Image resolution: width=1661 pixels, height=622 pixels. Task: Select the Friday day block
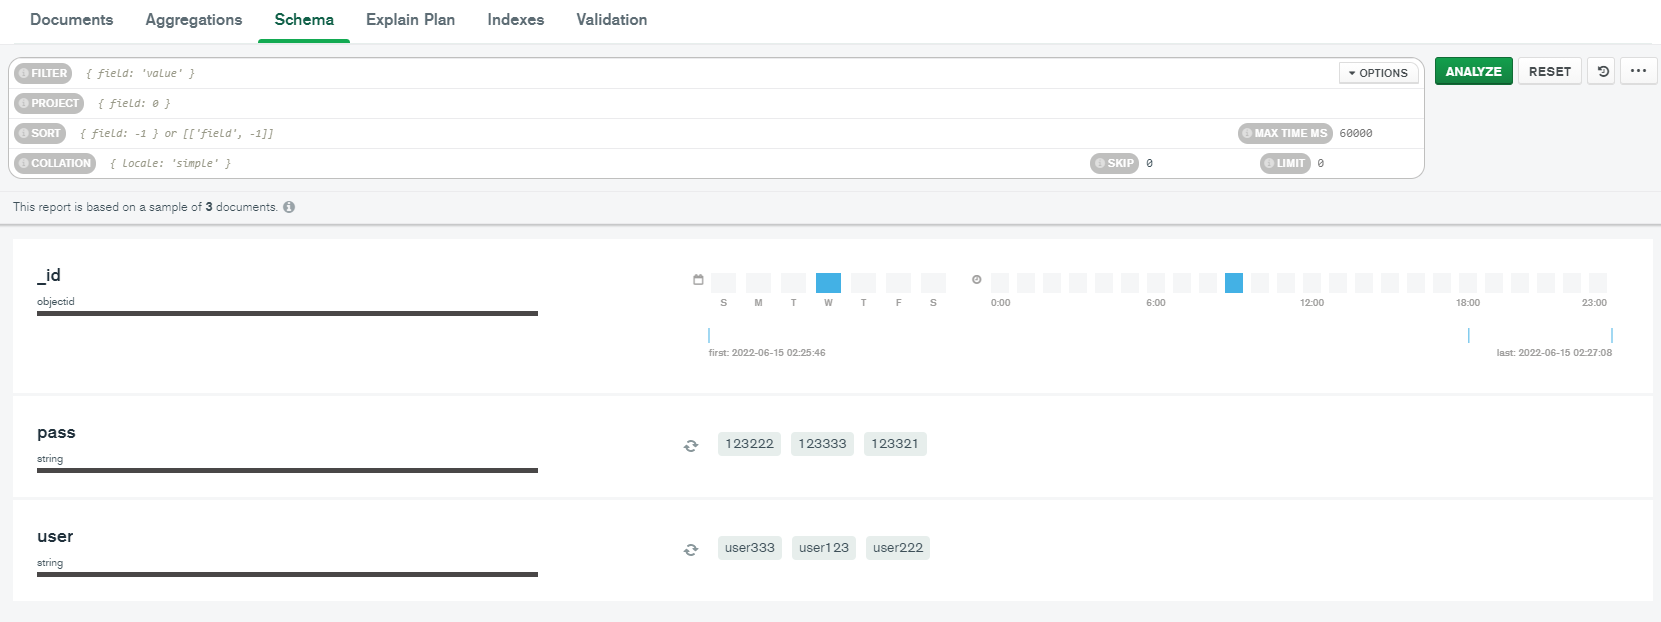coord(898,283)
